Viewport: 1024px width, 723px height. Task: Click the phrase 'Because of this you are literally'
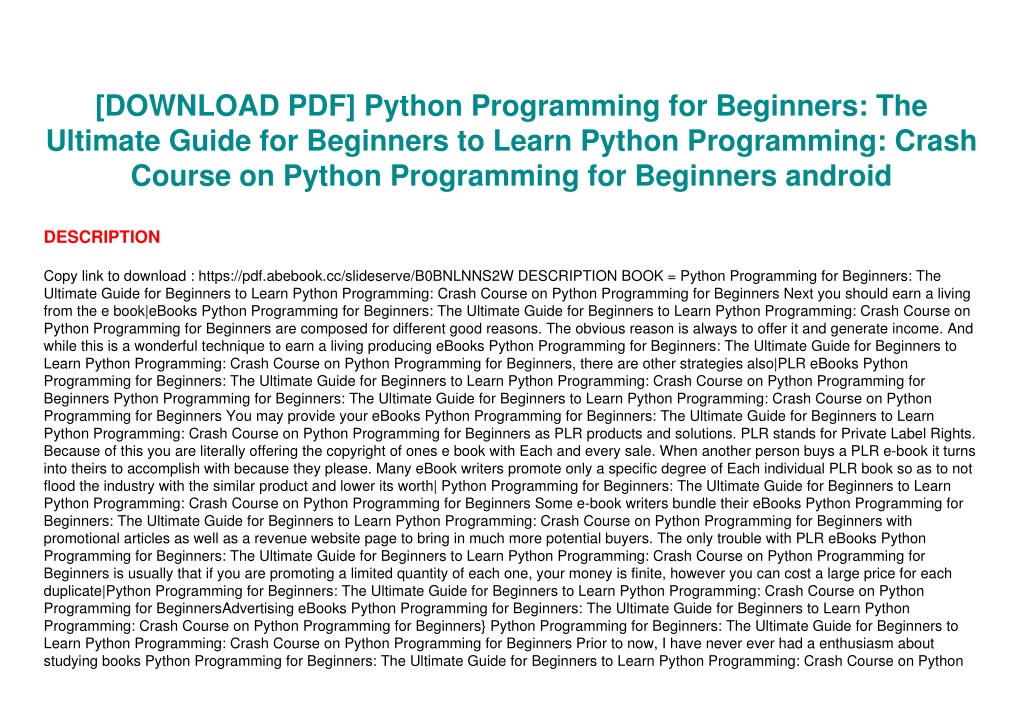coord(147,451)
